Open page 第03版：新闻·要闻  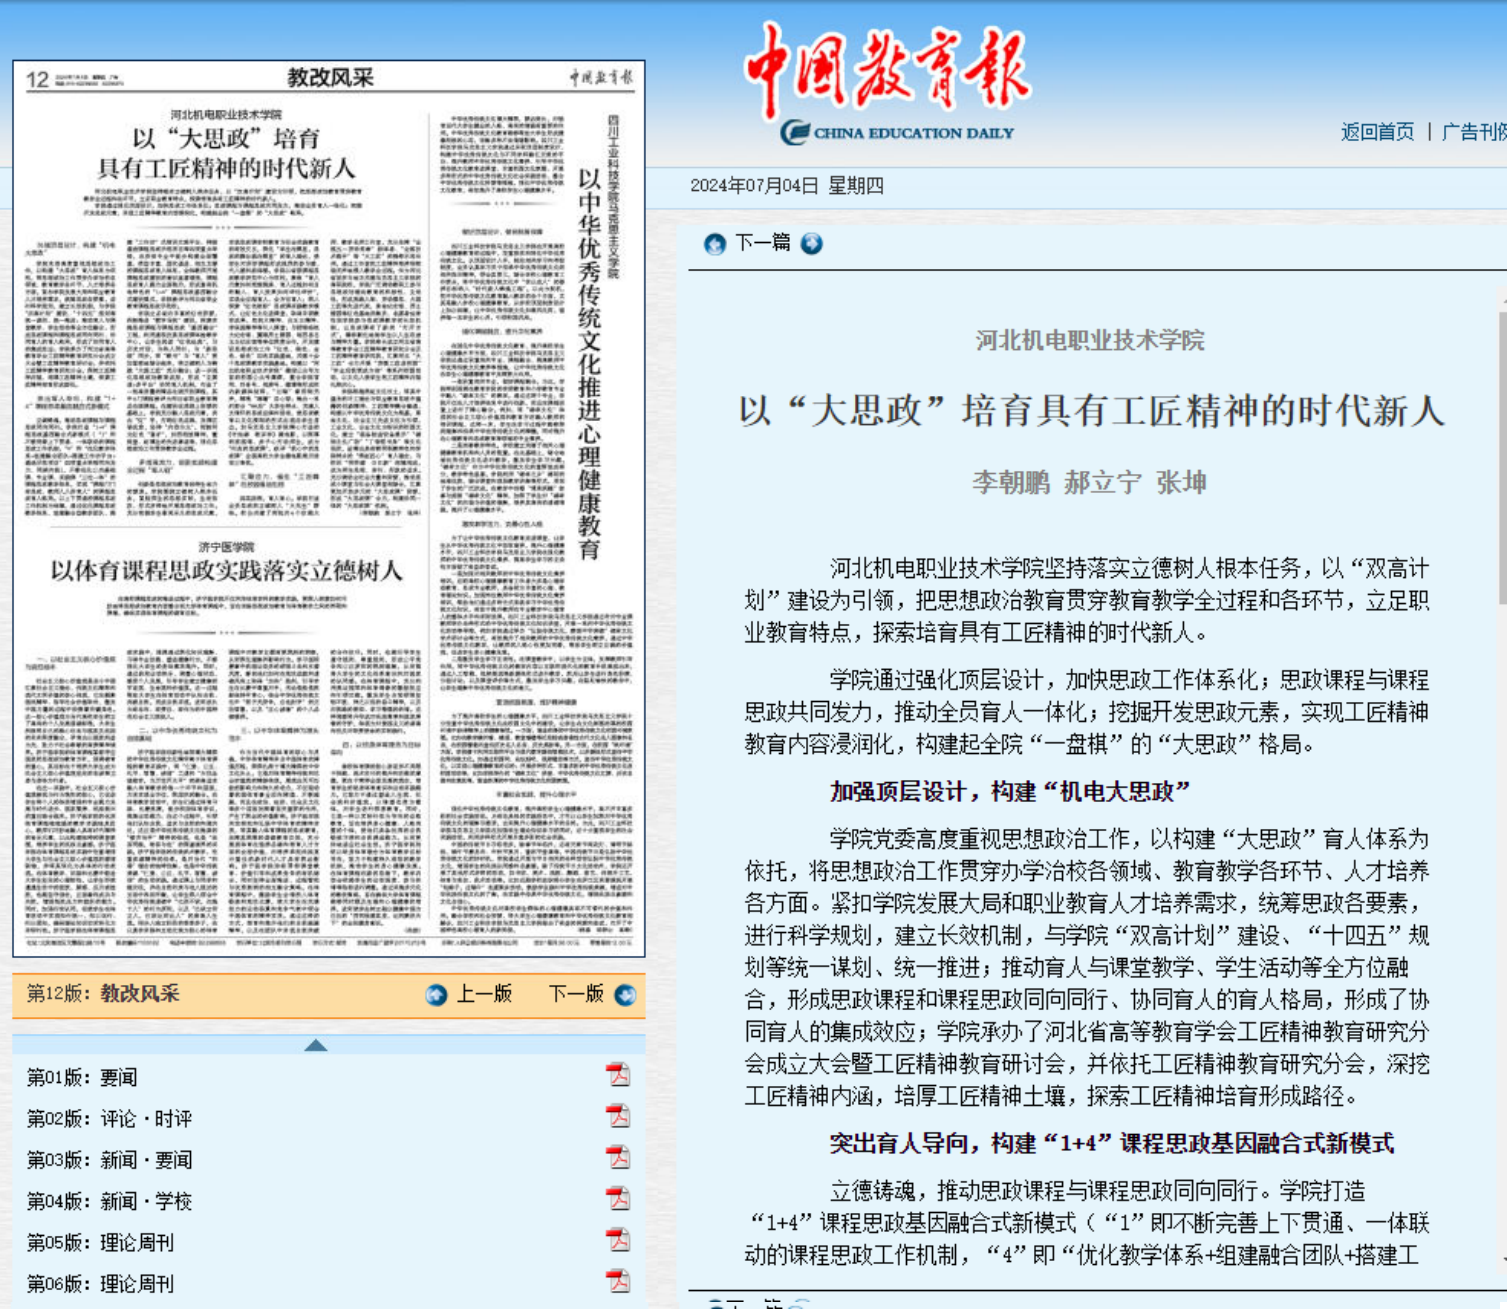(x=109, y=1160)
